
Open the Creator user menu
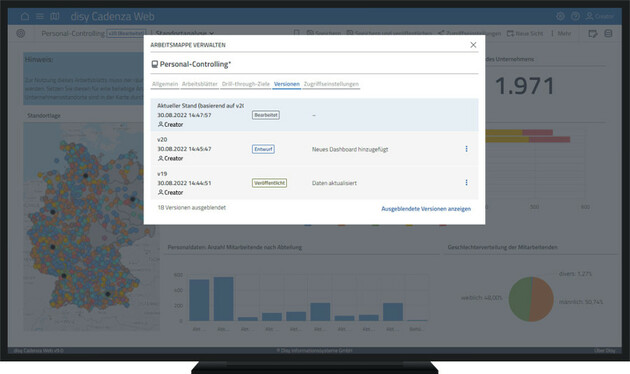[x=599, y=16]
